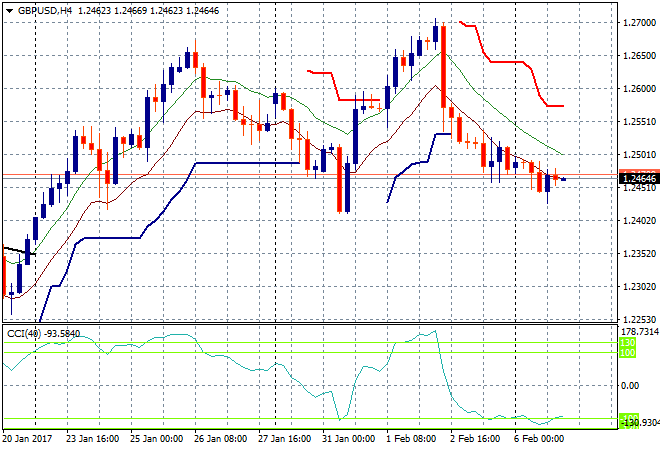The height and width of the screenshot is (450, 660).
Task: Click the 178.7314 CCI scale value
Action: point(639,332)
